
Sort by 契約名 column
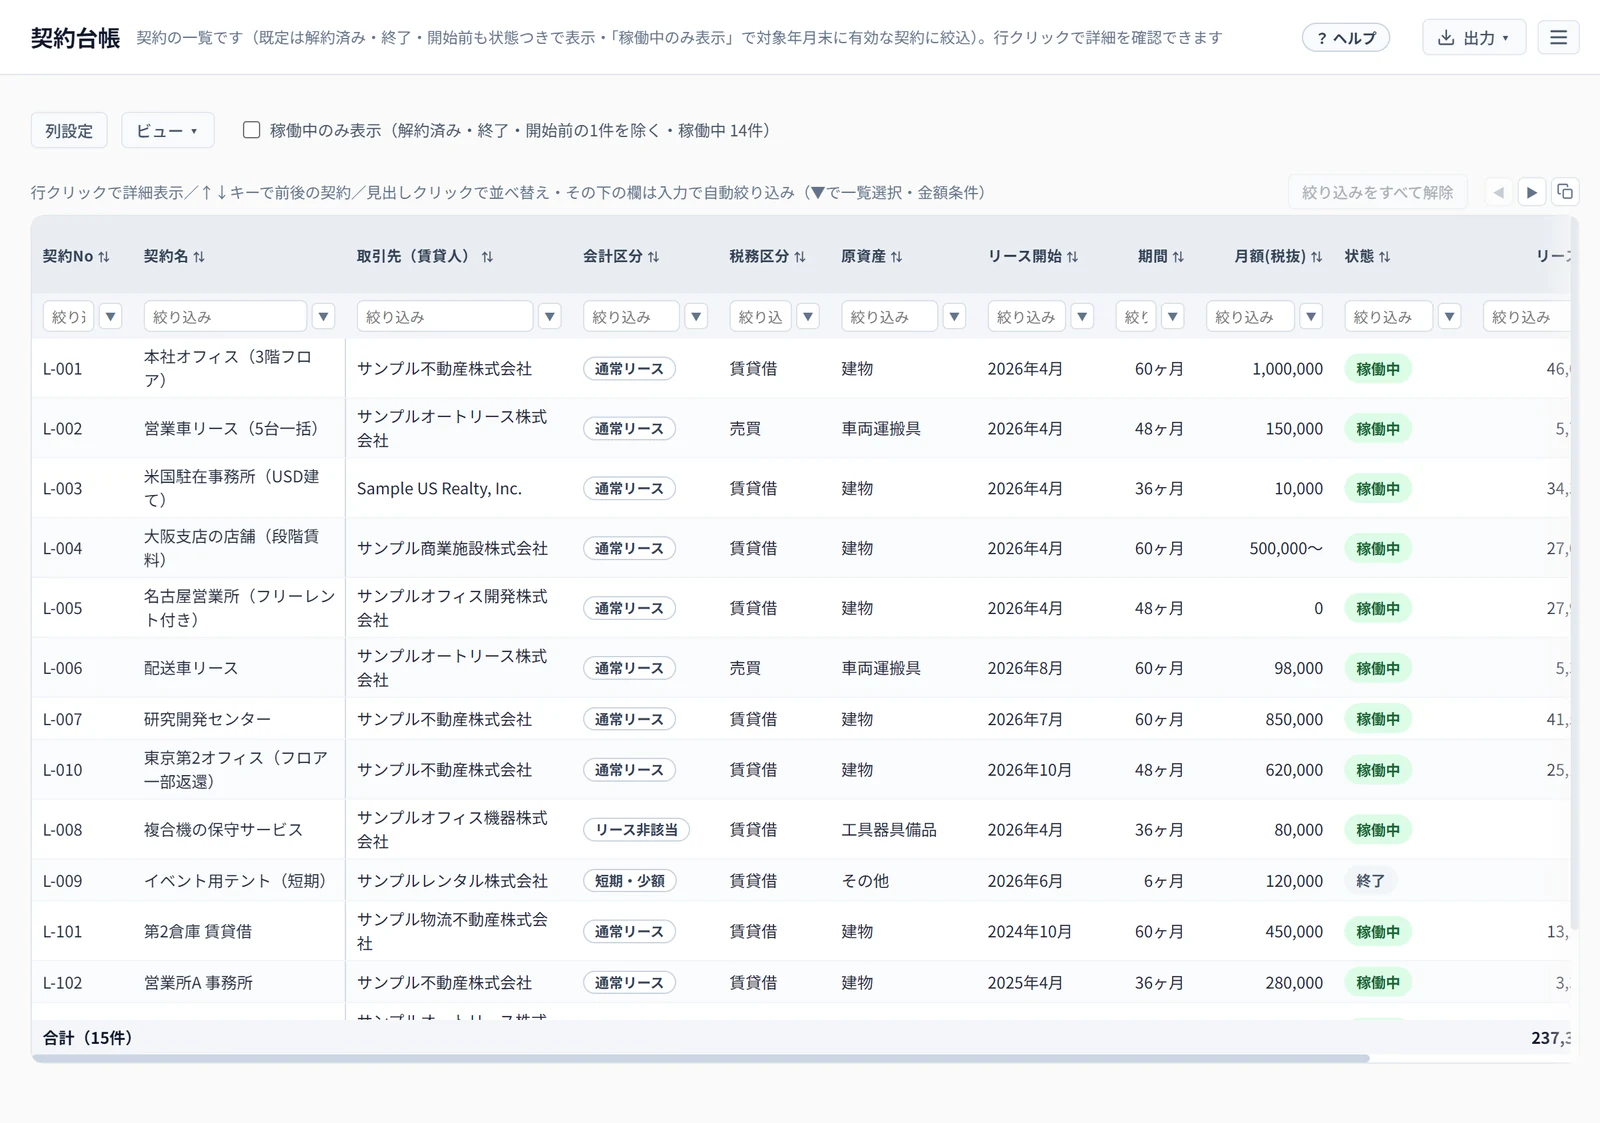[174, 256]
